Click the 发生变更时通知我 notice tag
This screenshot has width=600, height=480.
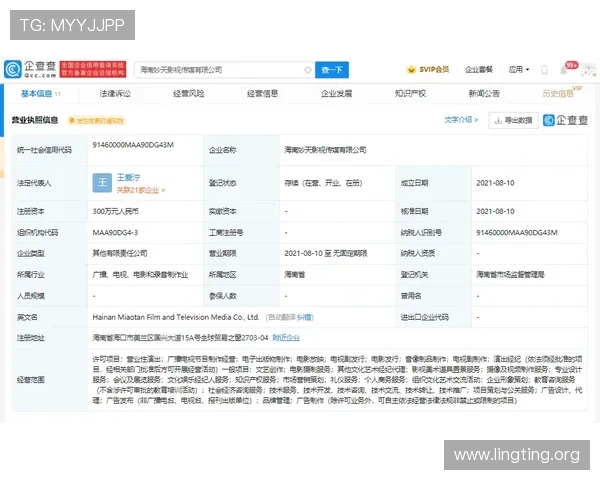point(96,121)
